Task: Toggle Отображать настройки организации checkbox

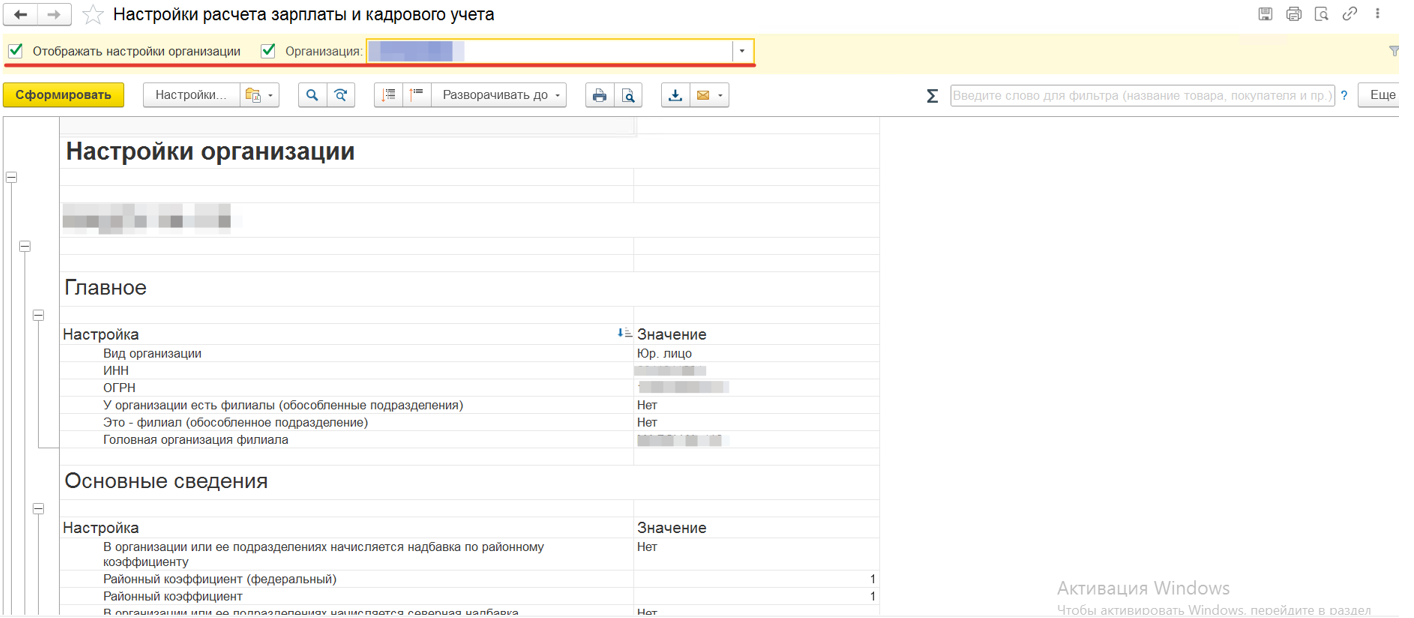Action: click(x=16, y=51)
